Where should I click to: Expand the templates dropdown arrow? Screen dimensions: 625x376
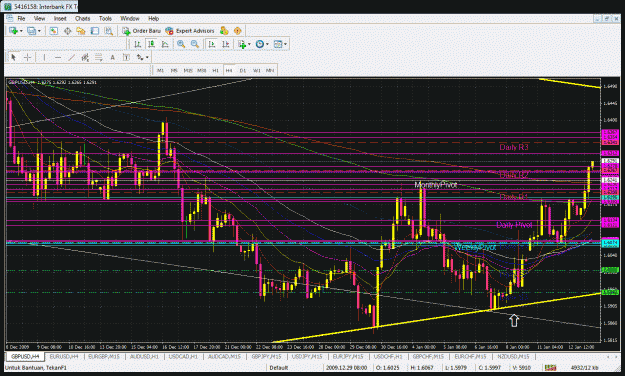click(x=285, y=44)
